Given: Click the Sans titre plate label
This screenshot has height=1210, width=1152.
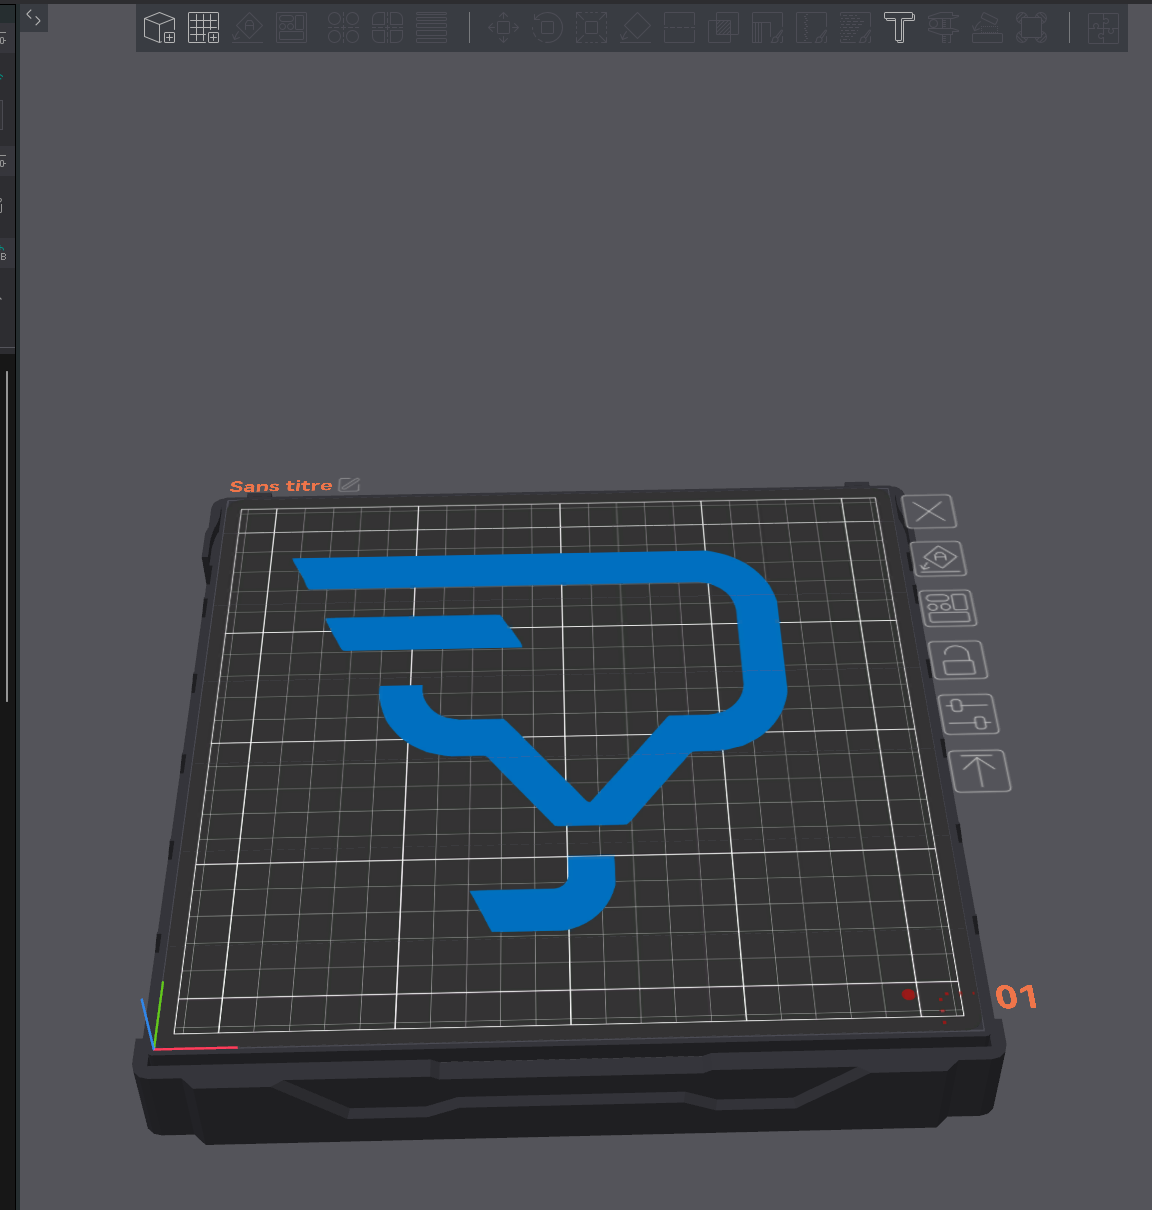Looking at the screenshot, I should pos(281,486).
